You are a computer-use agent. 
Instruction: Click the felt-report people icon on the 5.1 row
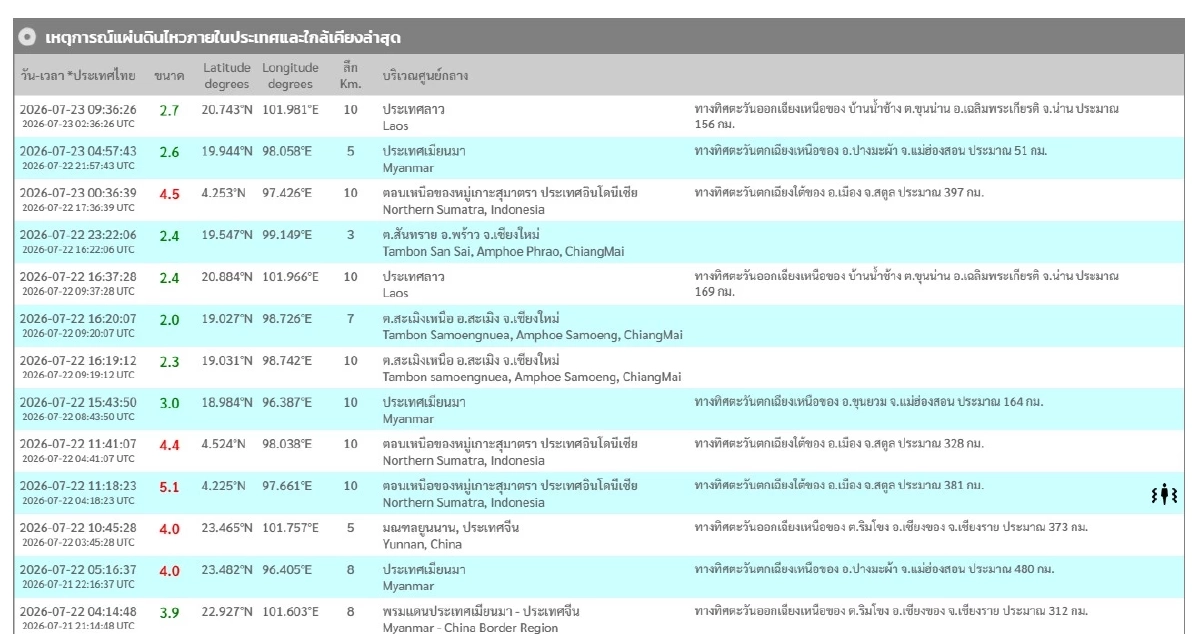(x=1164, y=493)
